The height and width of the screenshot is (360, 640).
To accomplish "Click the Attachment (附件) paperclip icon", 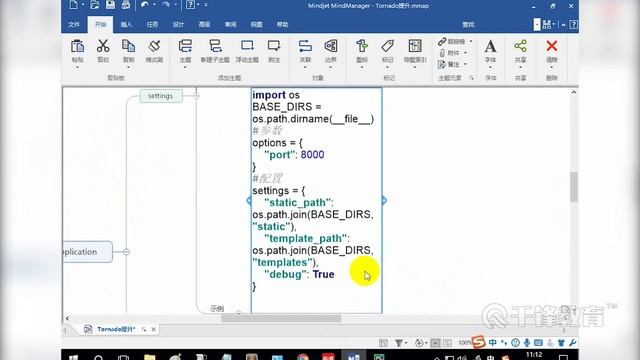I will 442,53.
